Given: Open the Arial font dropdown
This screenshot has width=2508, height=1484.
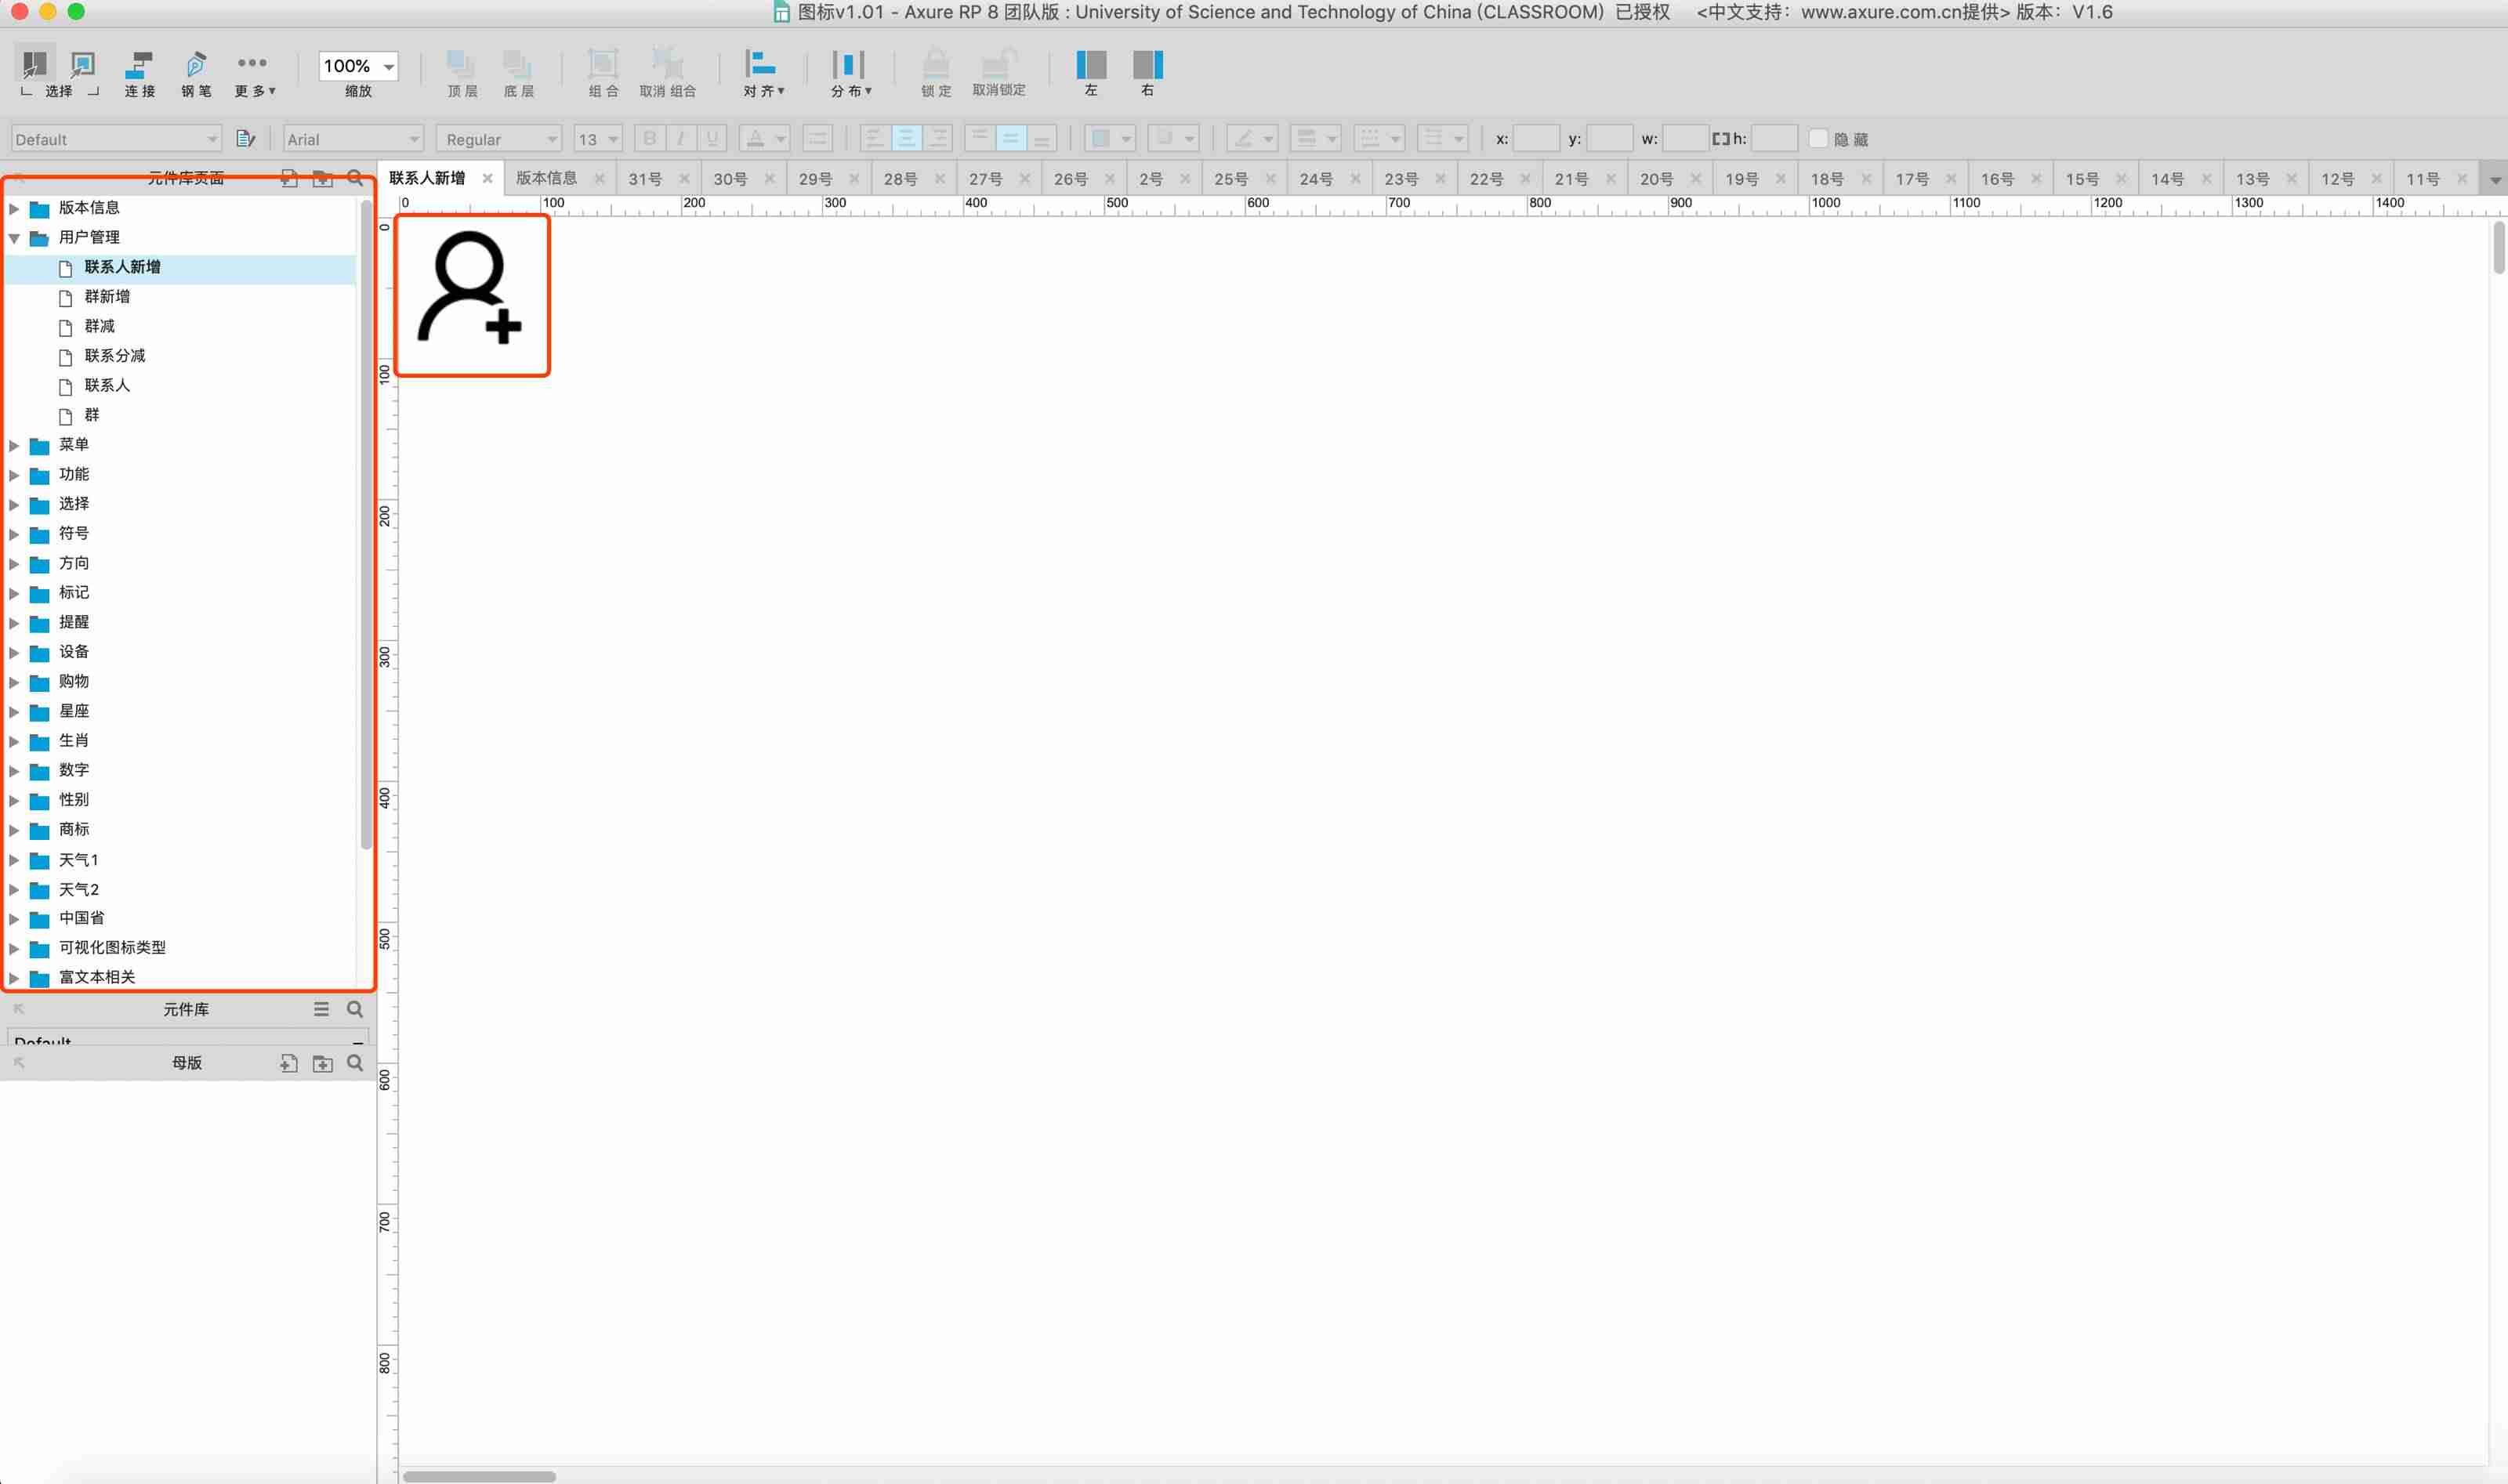Looking at the screenshot, I should coord(353,139).
